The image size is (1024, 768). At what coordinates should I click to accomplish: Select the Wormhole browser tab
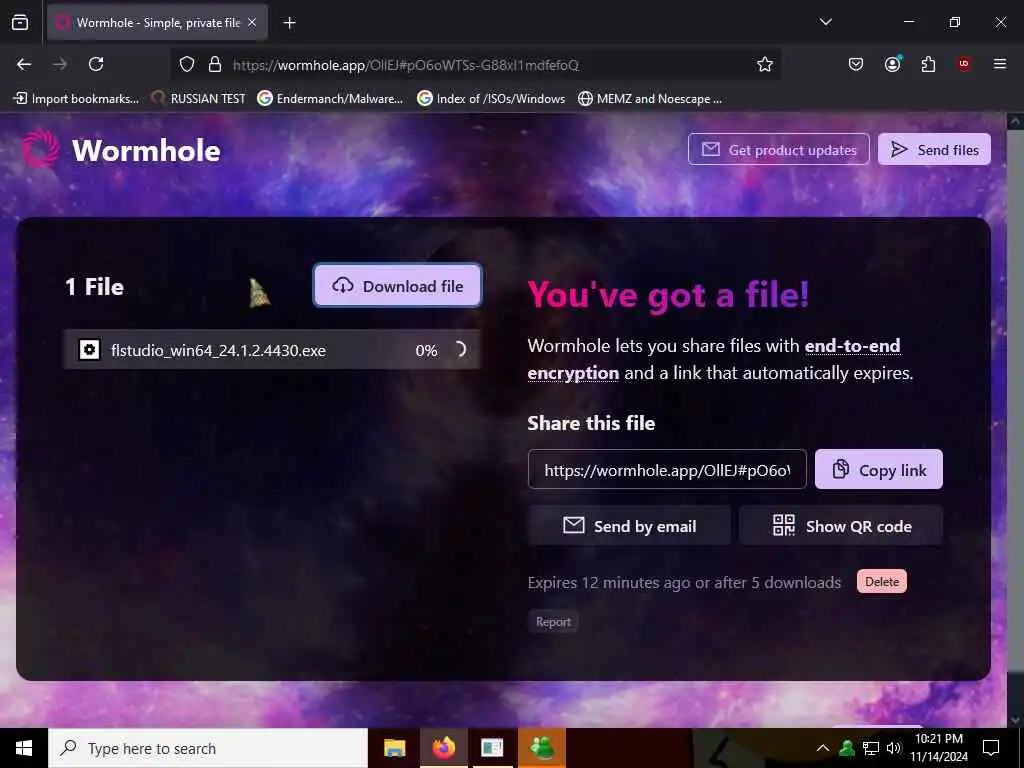[157, 22]
